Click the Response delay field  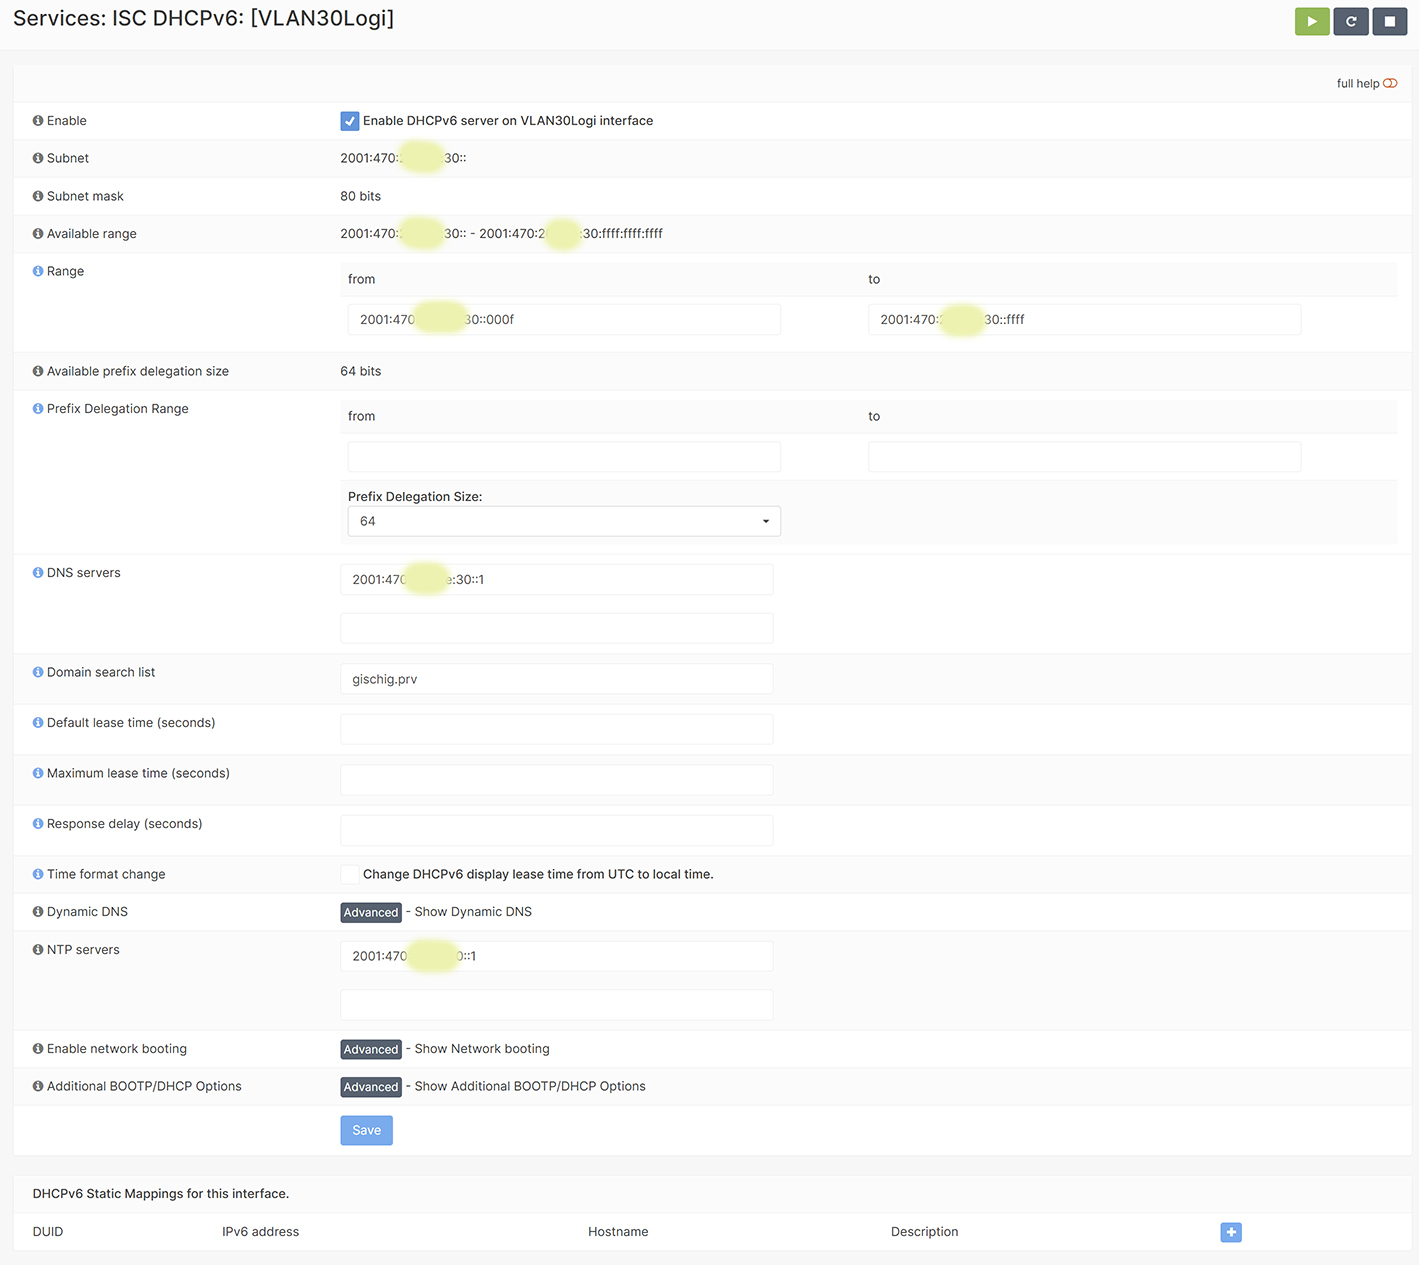(557, 830)
